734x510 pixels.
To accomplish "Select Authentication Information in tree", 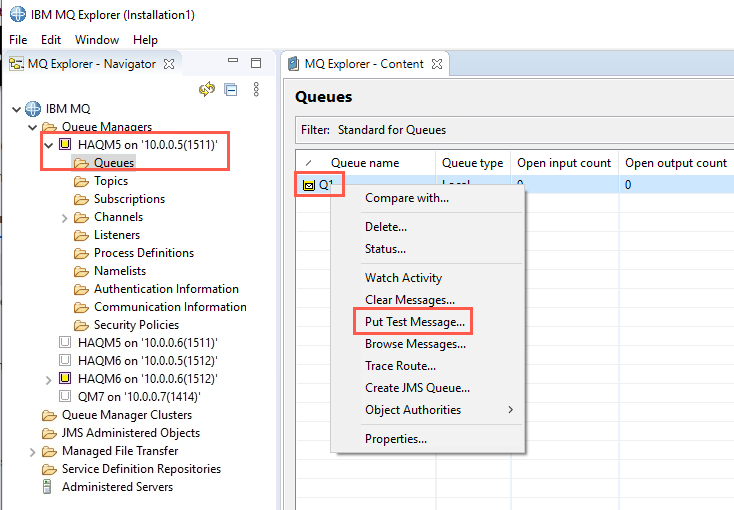I will pyautogui.click(x=166, y=289).
